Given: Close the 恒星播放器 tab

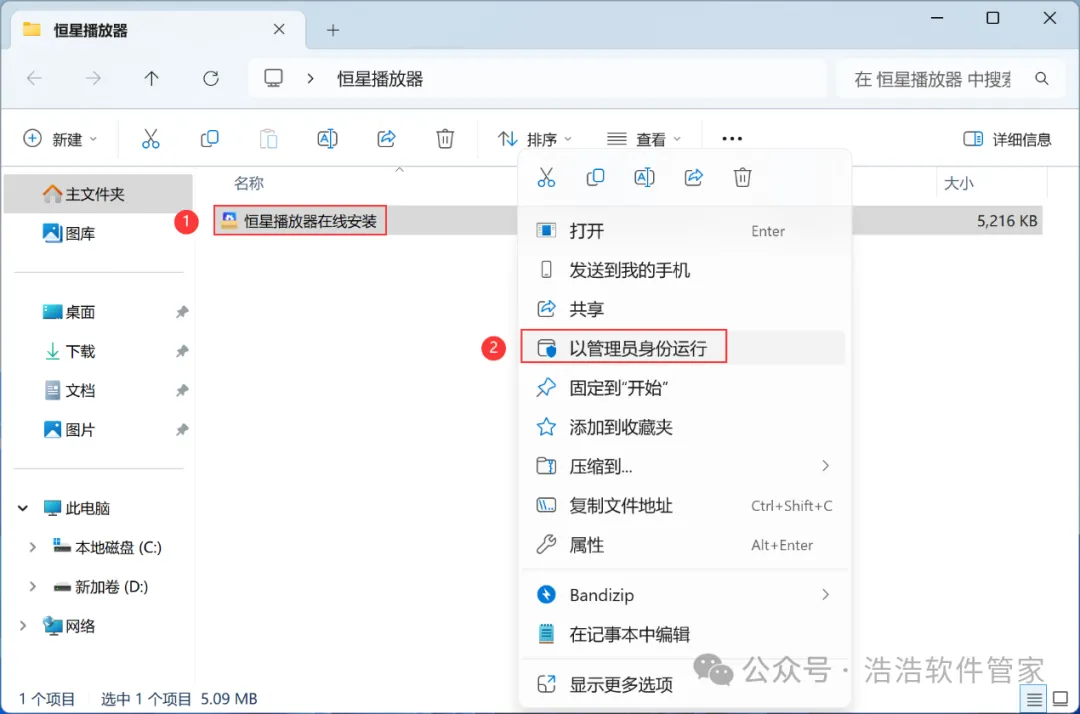Looking at the screenshot, I should (x=279, y=30).
